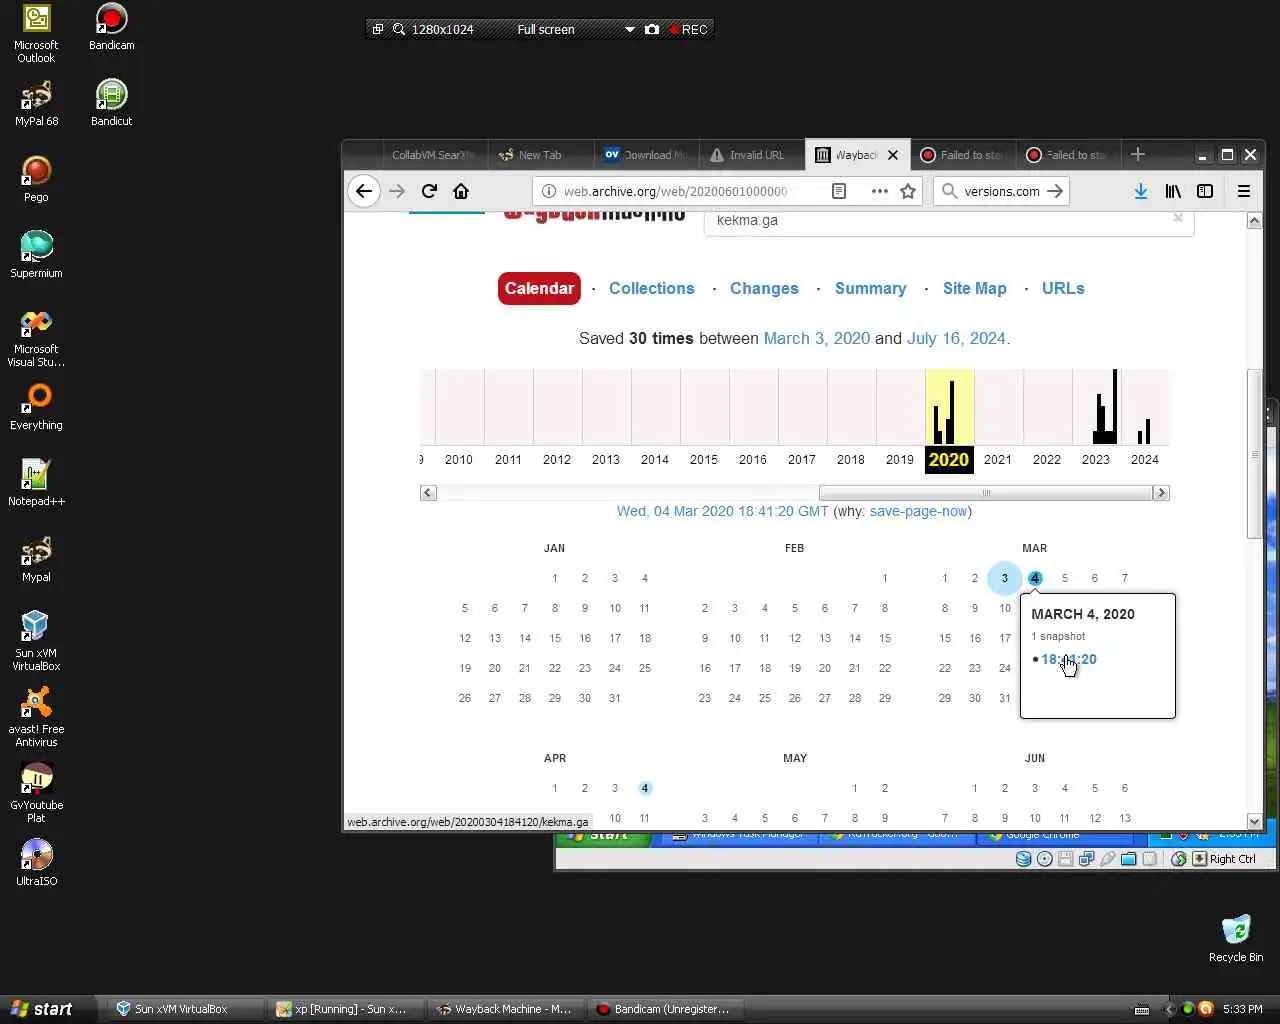Open the Notepad++ desktop icon

[x=36, y=482]
